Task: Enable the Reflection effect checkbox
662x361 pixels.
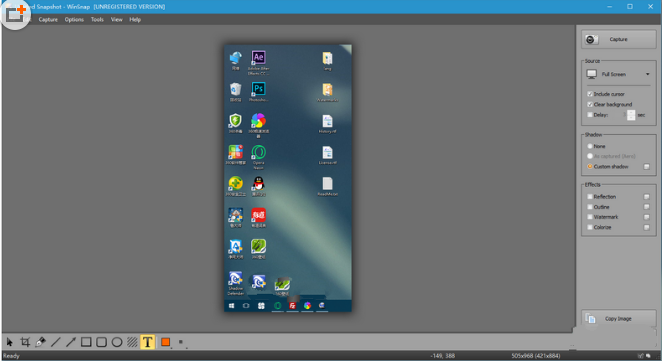Action: tap(590, 197)
